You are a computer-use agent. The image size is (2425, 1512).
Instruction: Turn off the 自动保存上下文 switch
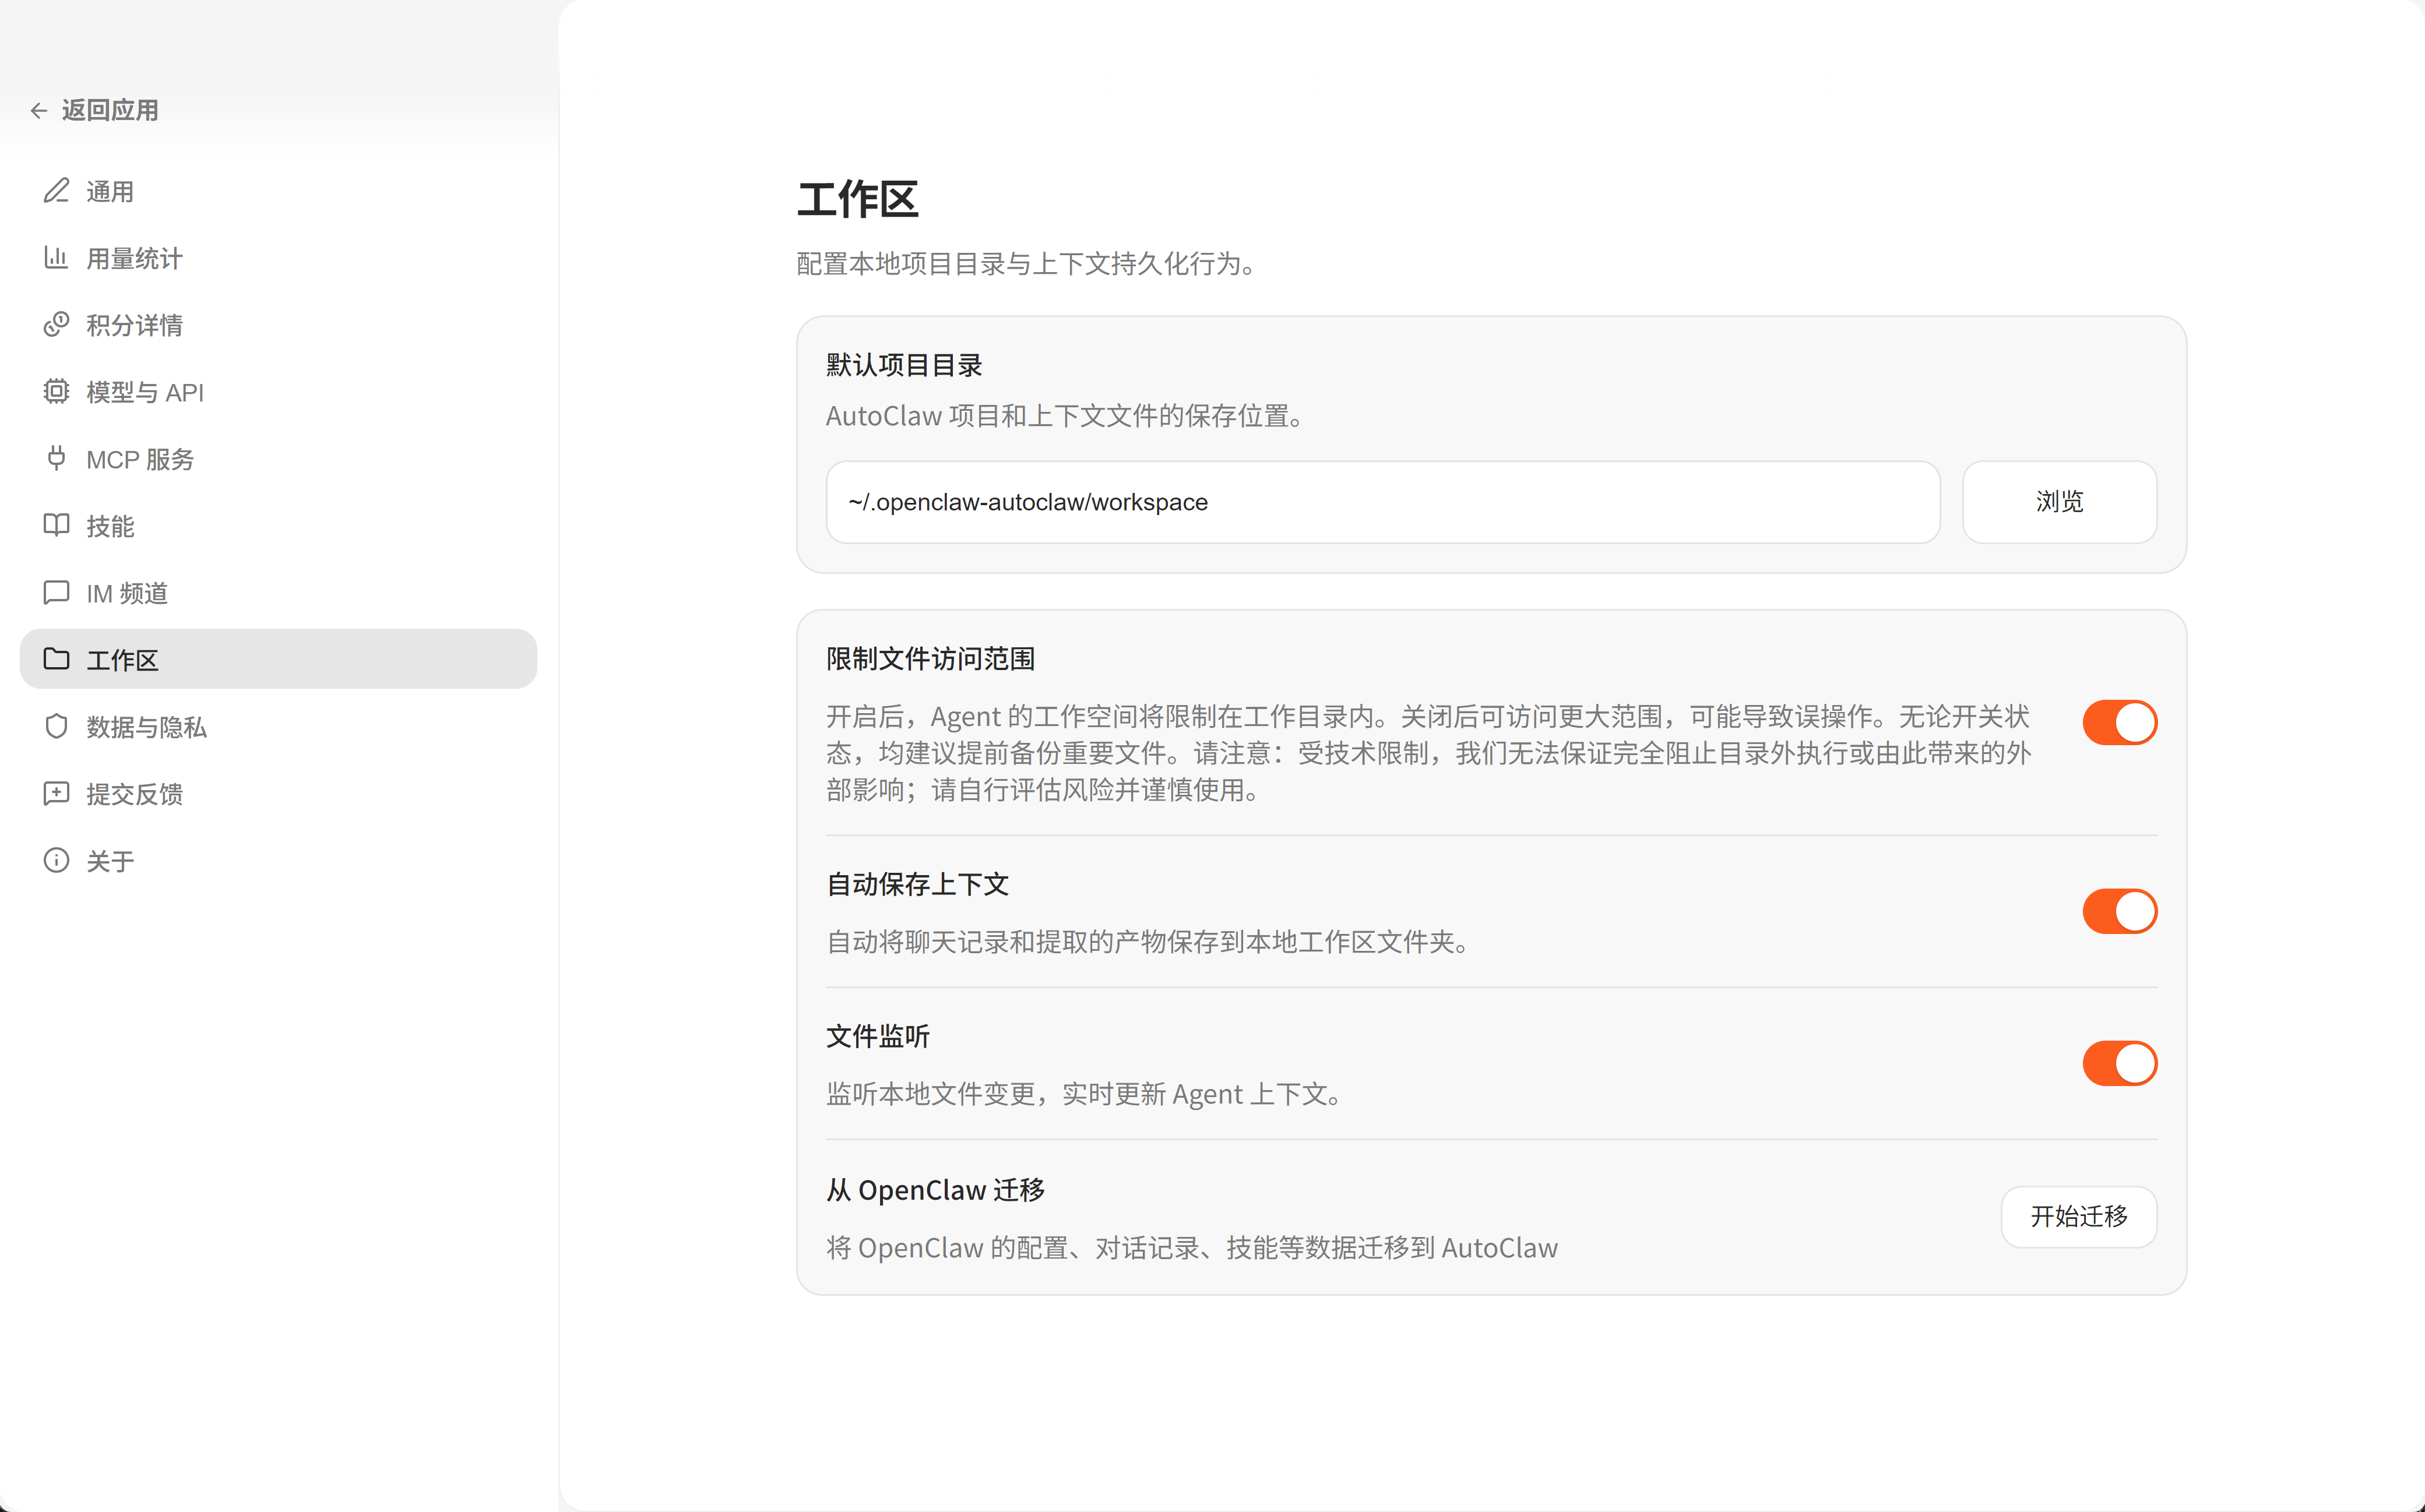2119,911
